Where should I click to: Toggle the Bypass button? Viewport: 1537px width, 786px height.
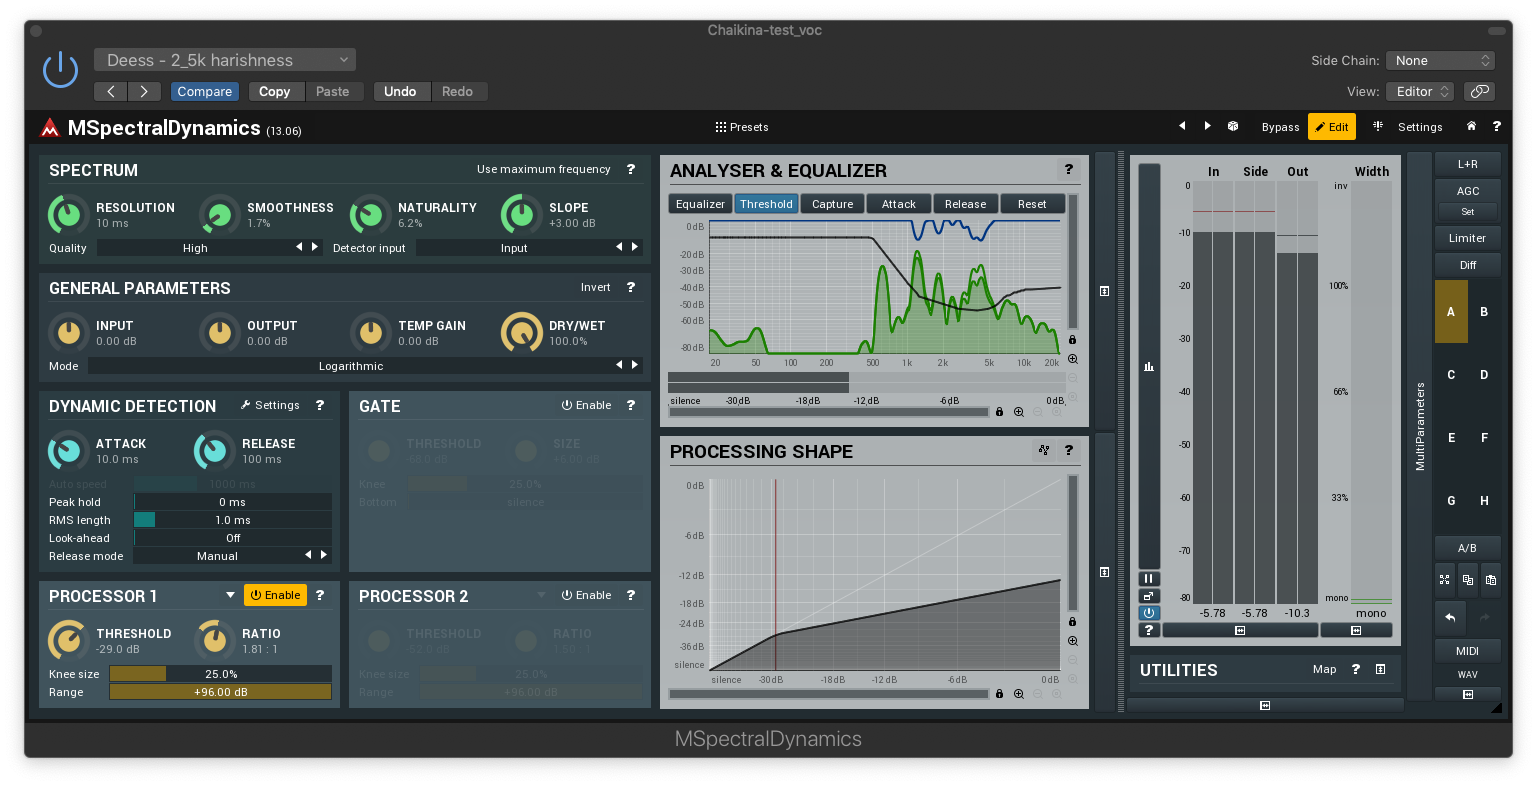[x=1280, y=127]
